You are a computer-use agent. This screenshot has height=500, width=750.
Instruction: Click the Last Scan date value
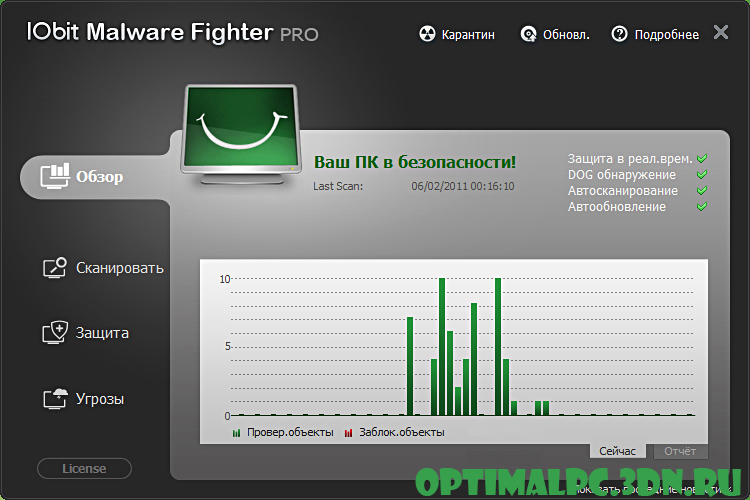click(463, 186)
